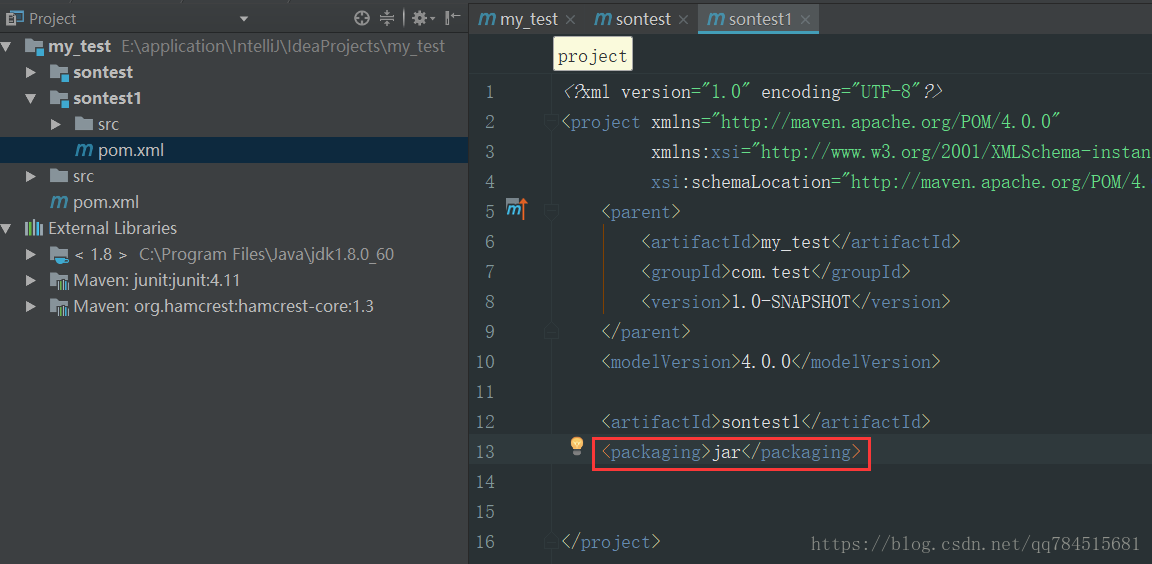1152x564 pixels.
Task: Click the root src folder icon
Action: [60, 176]
